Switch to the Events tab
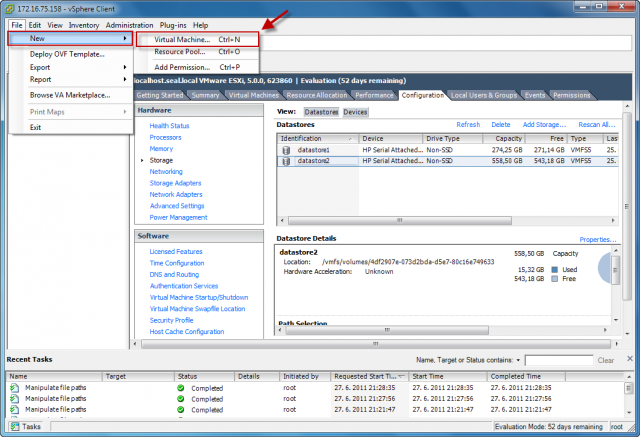The width and height of the screenshot is (640, 437). point(535,95)
